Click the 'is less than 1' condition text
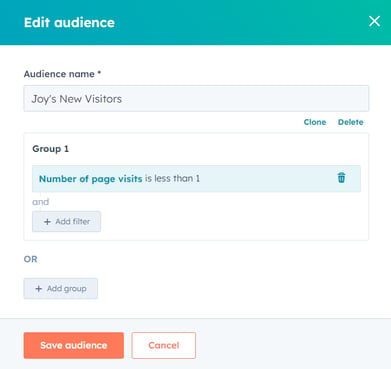This screenshot has width=391, height=369. [x=172, y=178]
